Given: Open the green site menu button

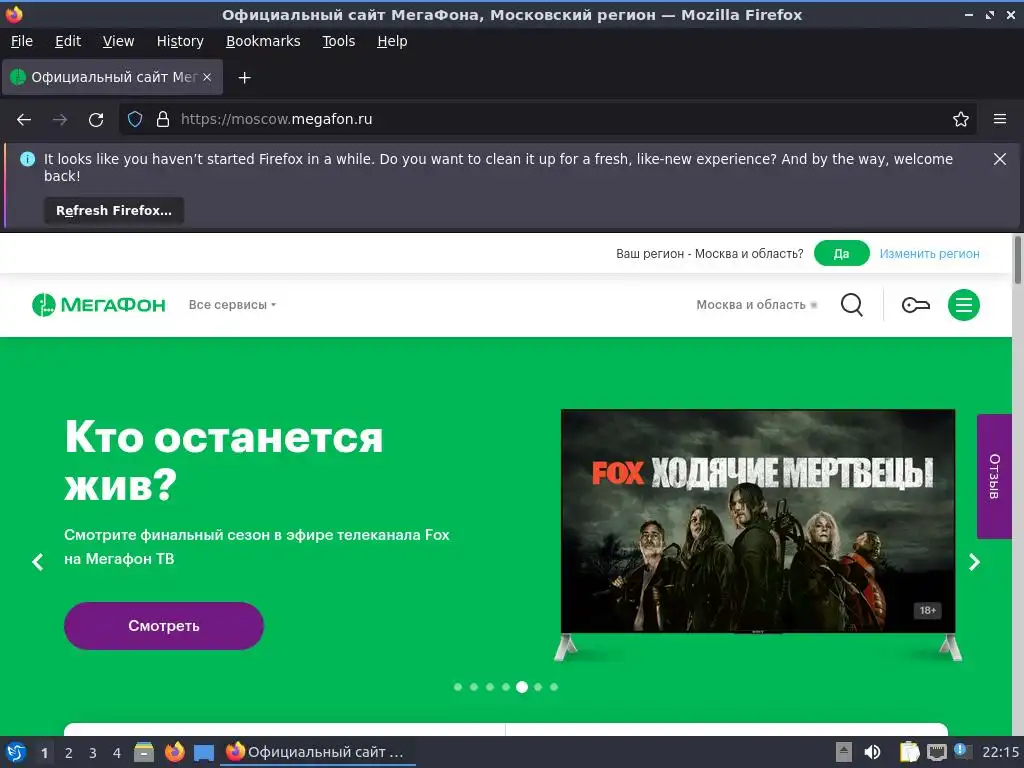Looking at the screenshot, I should click(x=963, y=305).
